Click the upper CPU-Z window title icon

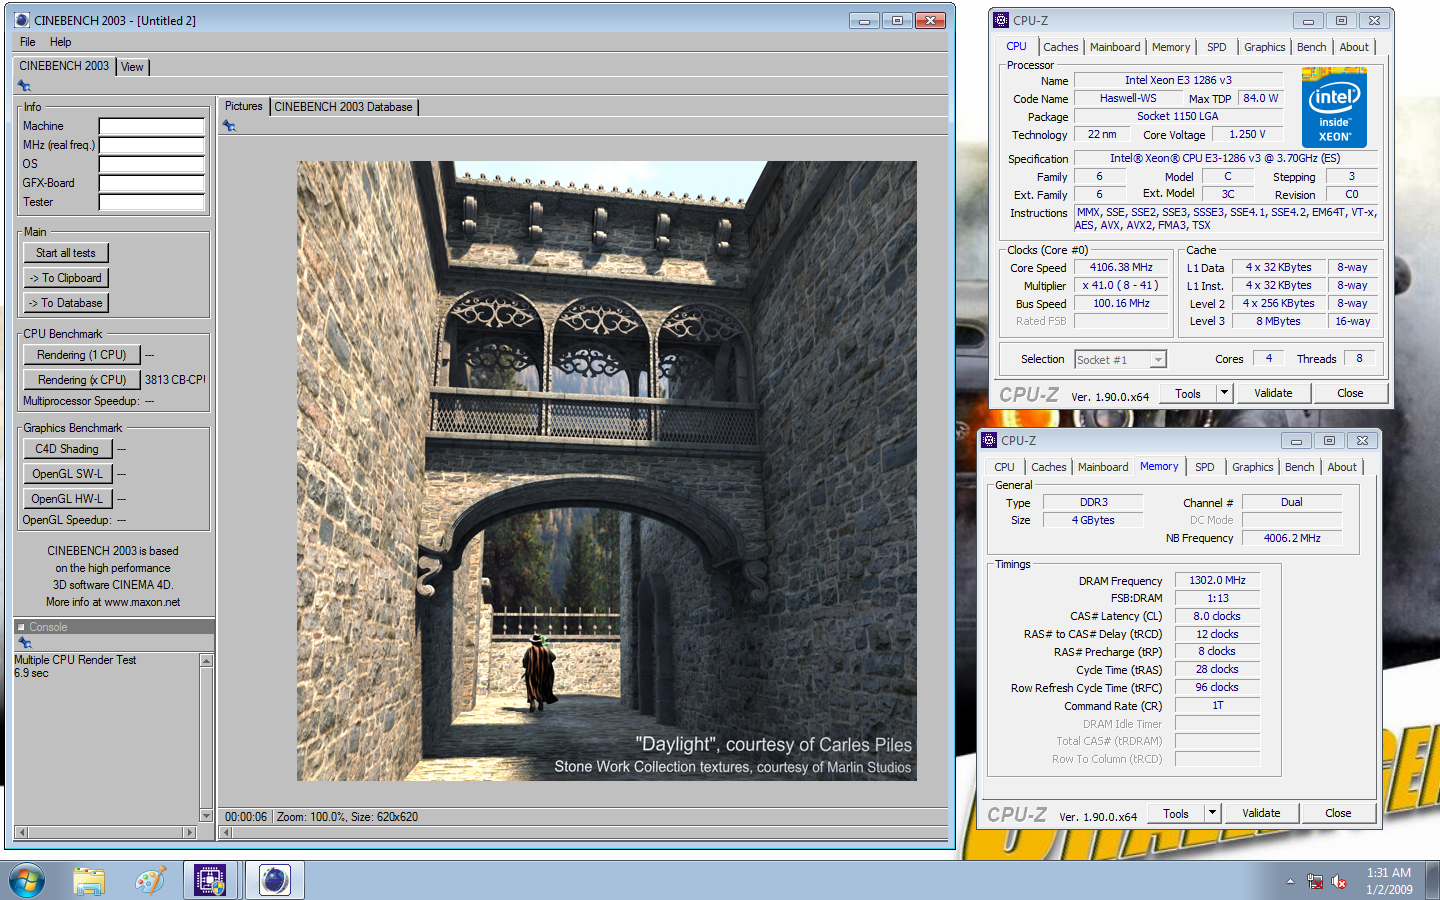1002,20
